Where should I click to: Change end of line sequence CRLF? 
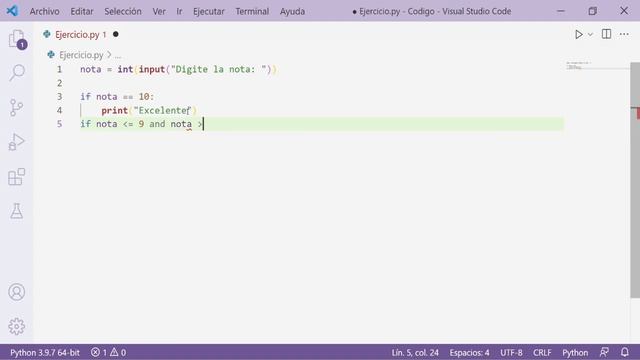tap(542, 352)
